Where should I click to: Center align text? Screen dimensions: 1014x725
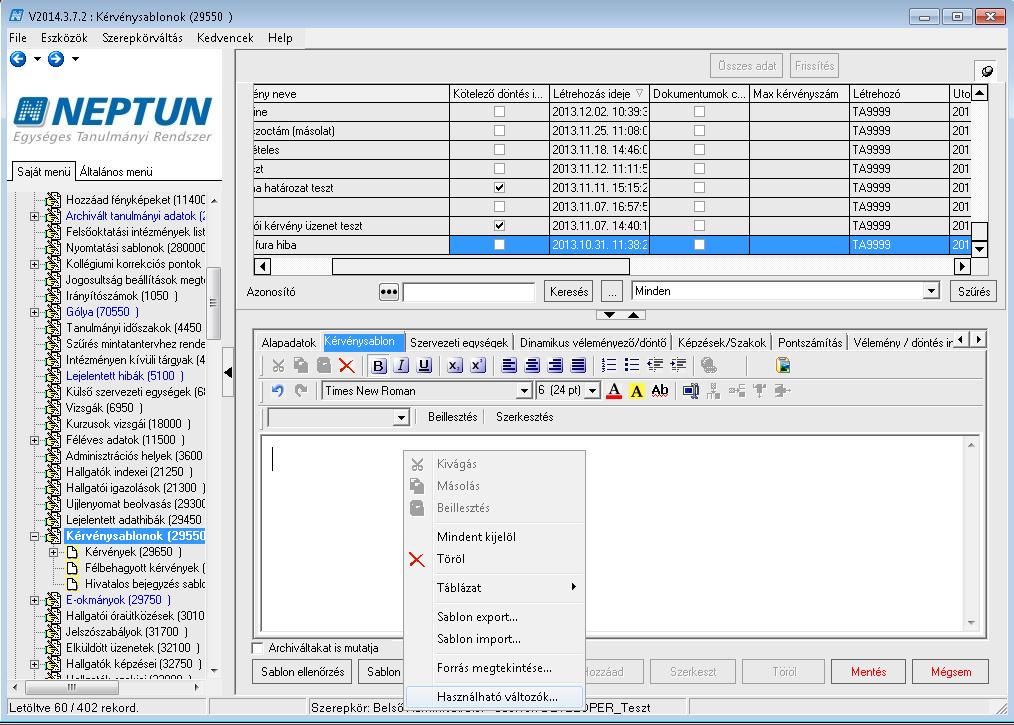point(532,365)
